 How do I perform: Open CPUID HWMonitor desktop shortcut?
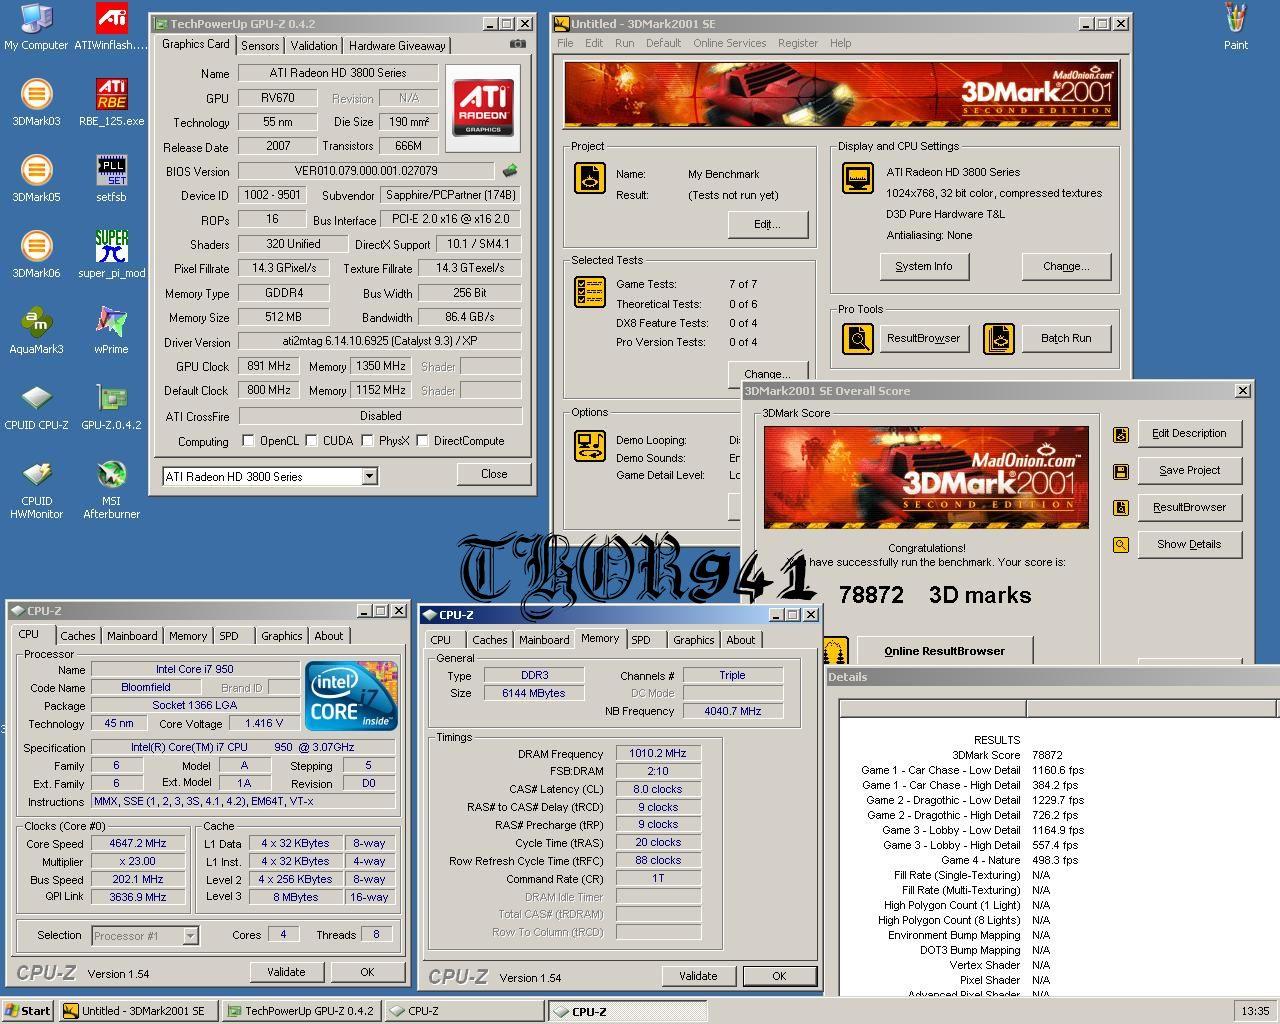pyautogui.click(x=36, y=490)
